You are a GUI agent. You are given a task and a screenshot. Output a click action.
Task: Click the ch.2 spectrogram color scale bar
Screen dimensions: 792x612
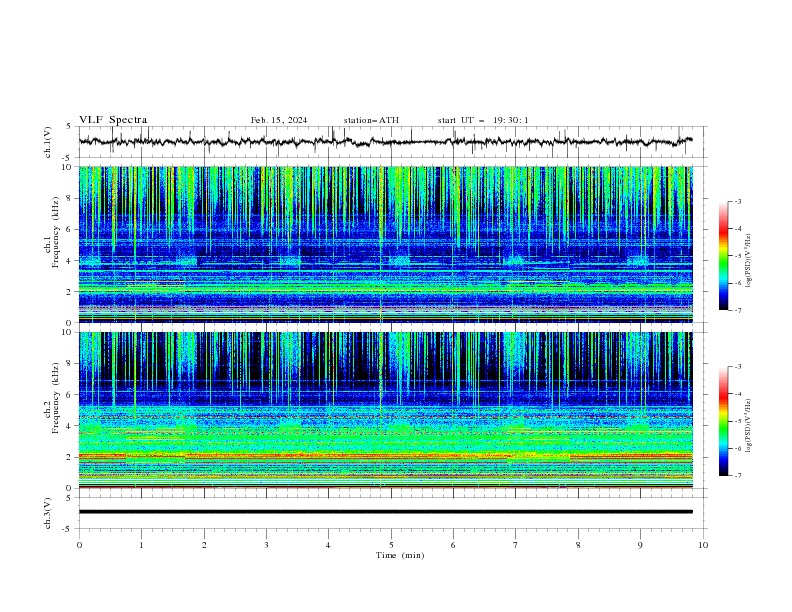(723, 421)
